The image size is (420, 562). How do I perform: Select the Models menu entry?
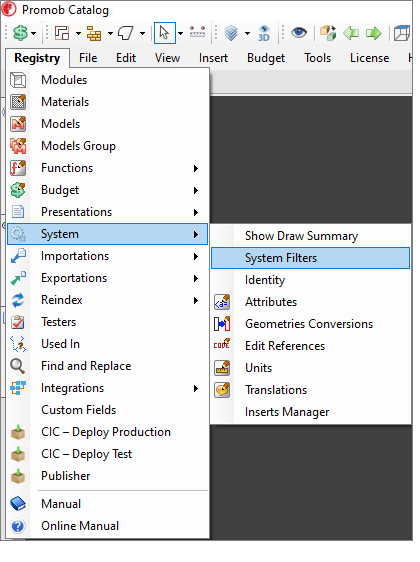tap(108, 124)
